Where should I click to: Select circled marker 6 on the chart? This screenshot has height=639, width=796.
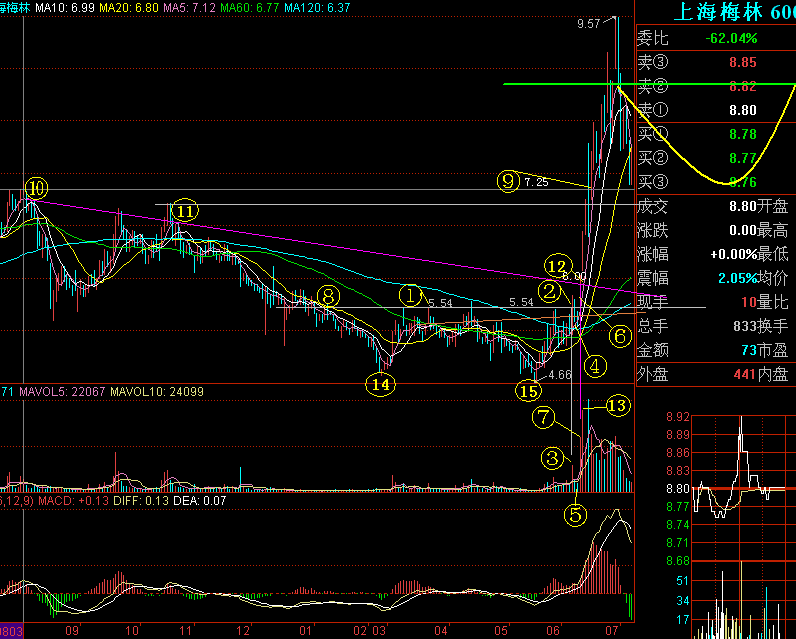click(x=620, y=336)
